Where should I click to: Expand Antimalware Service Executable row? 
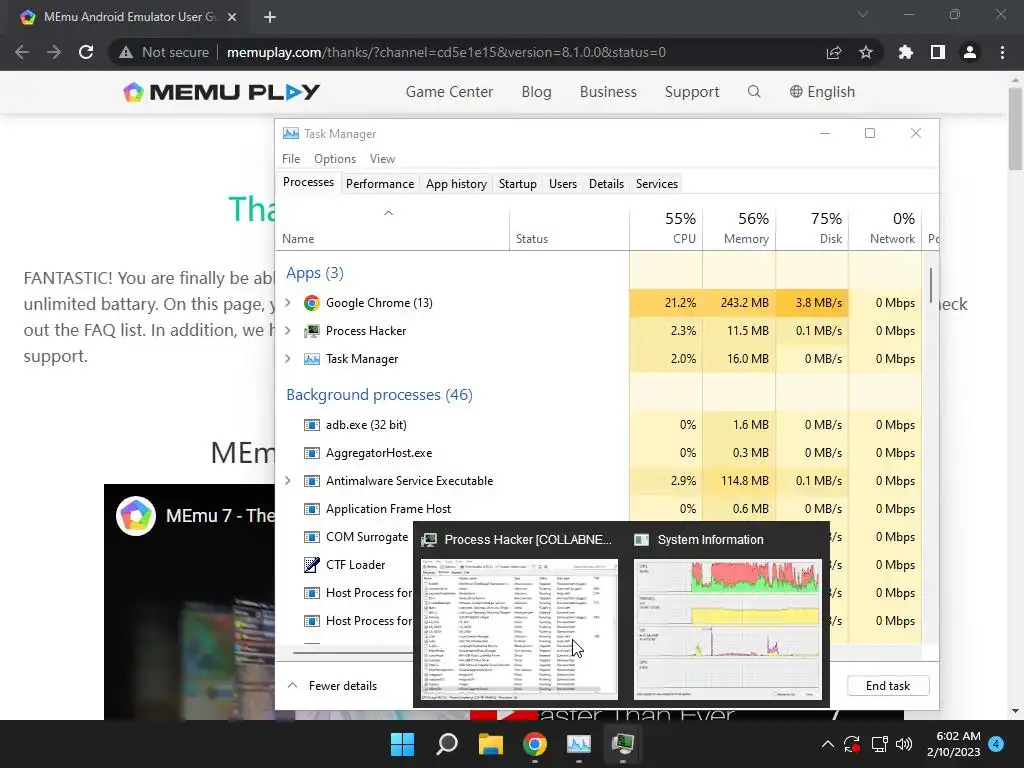coord(288,481)
